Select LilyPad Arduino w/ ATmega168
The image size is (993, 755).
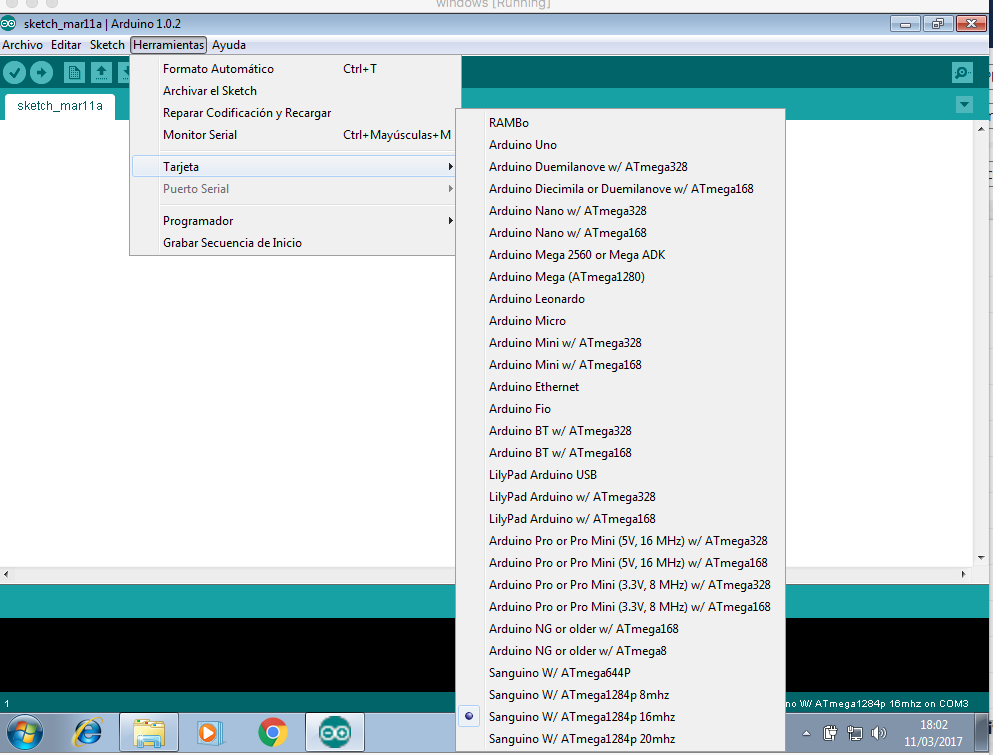pyautogui.click(x=621, y=519)
